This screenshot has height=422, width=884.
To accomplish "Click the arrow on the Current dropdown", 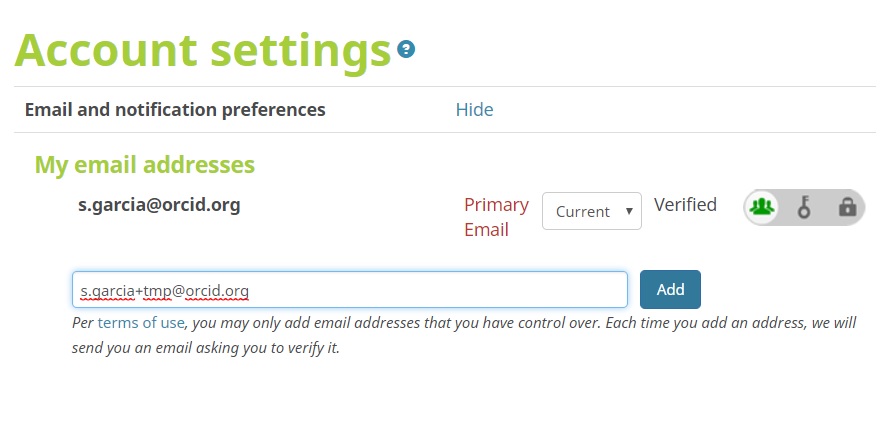I will 628,211.
